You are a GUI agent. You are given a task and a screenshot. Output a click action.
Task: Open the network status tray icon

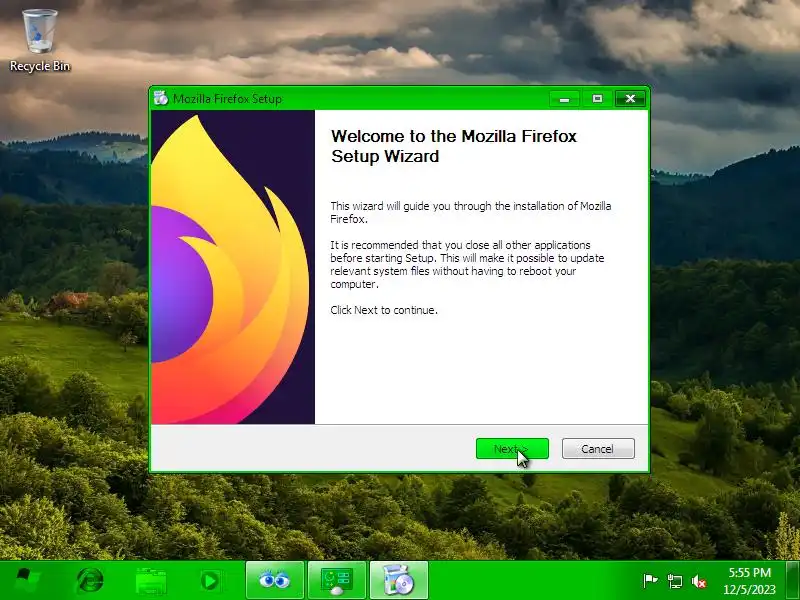674,581
